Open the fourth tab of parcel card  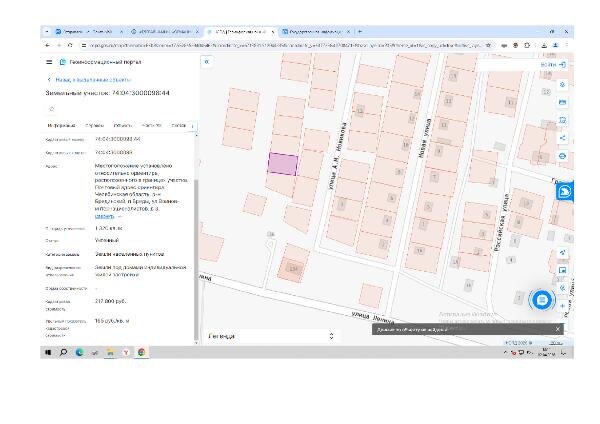[152, 126]
